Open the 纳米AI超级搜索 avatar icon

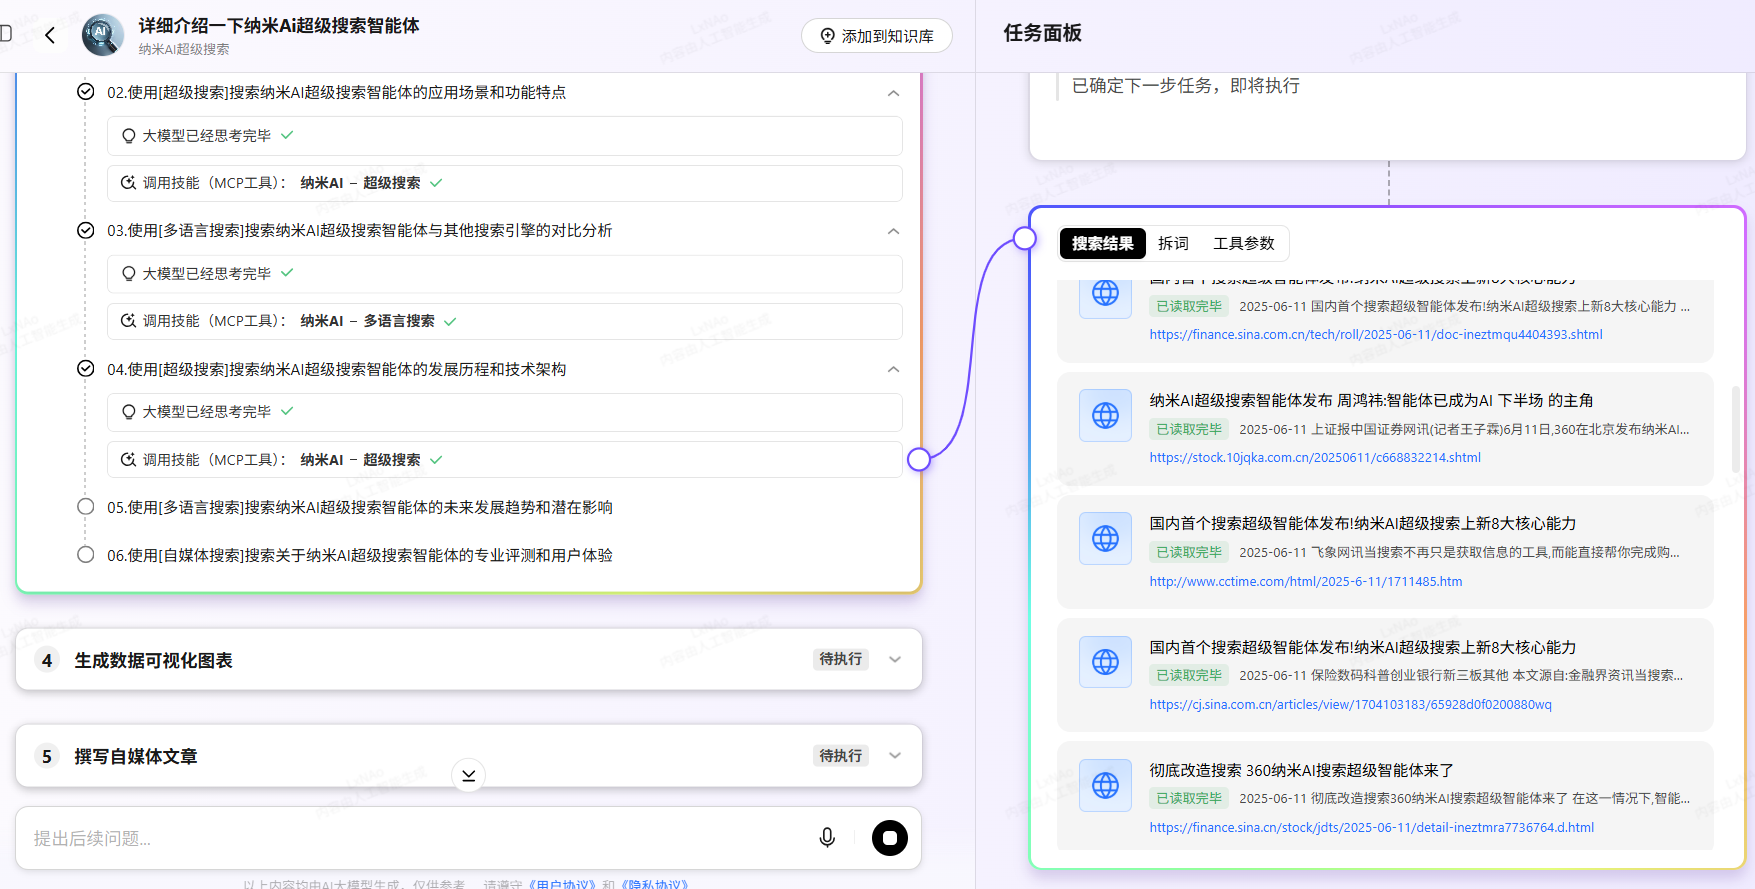click(x=102, y=35)
